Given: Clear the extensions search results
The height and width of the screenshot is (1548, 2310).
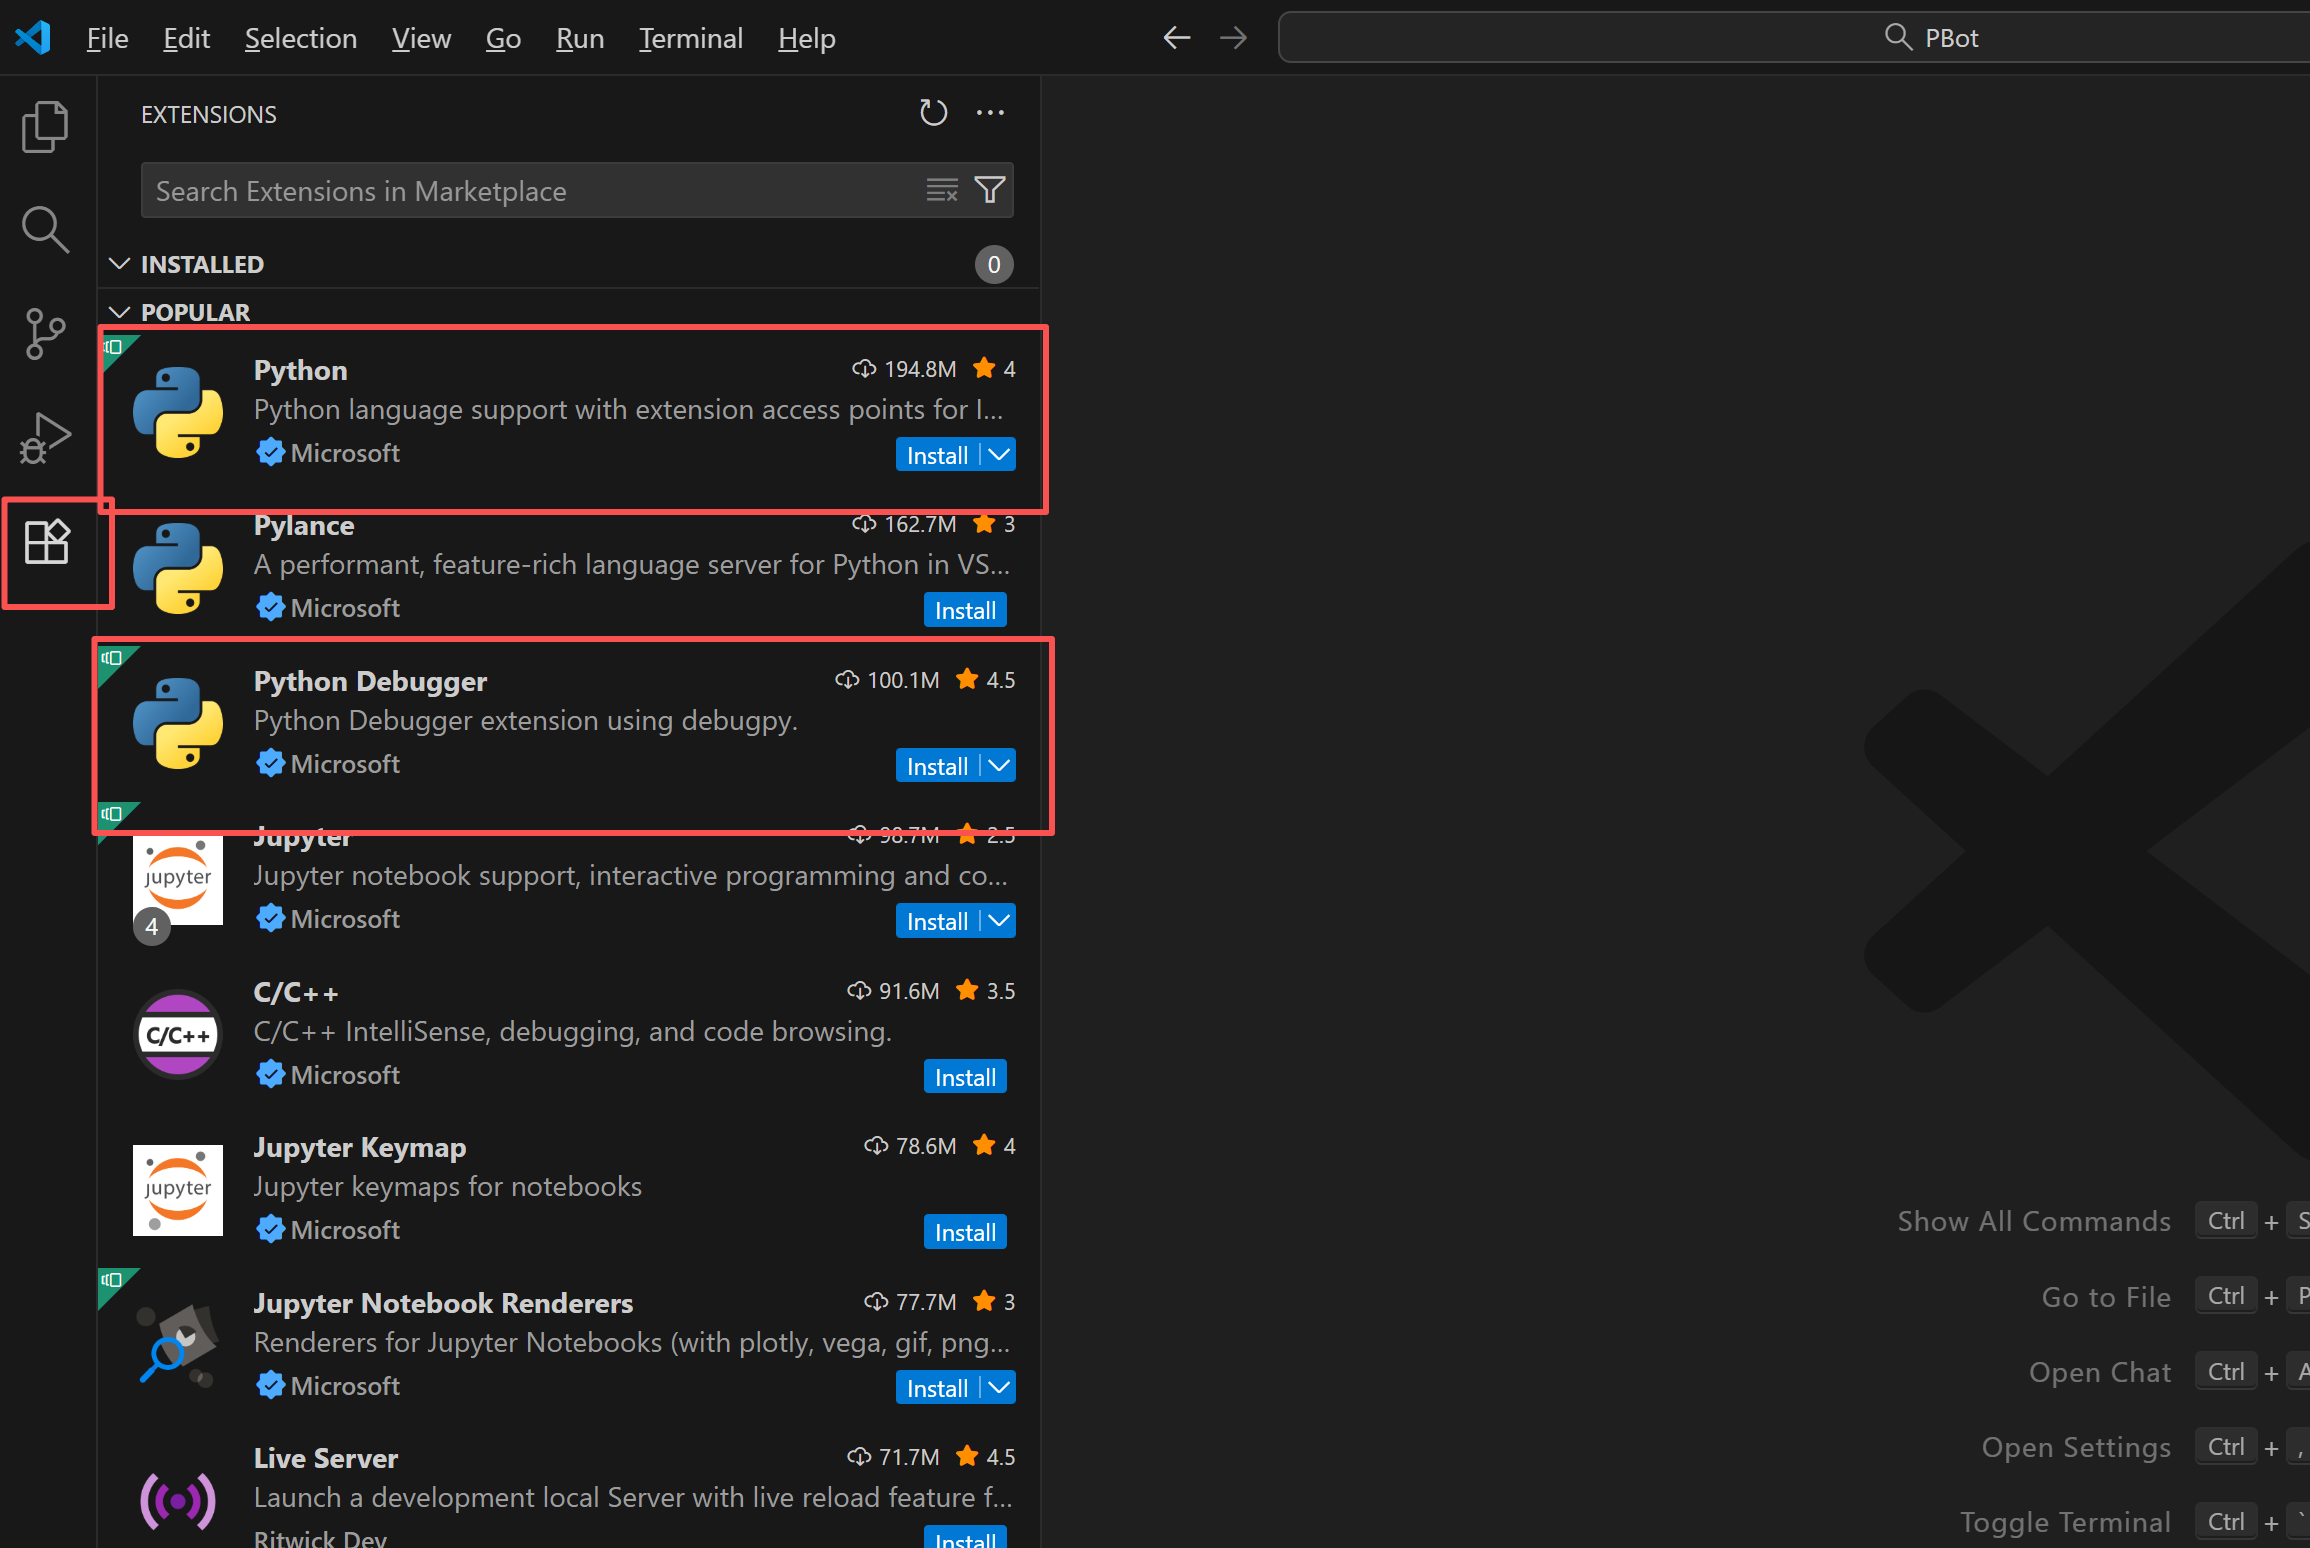Looking at the screenshot, I should coord(942,190).
